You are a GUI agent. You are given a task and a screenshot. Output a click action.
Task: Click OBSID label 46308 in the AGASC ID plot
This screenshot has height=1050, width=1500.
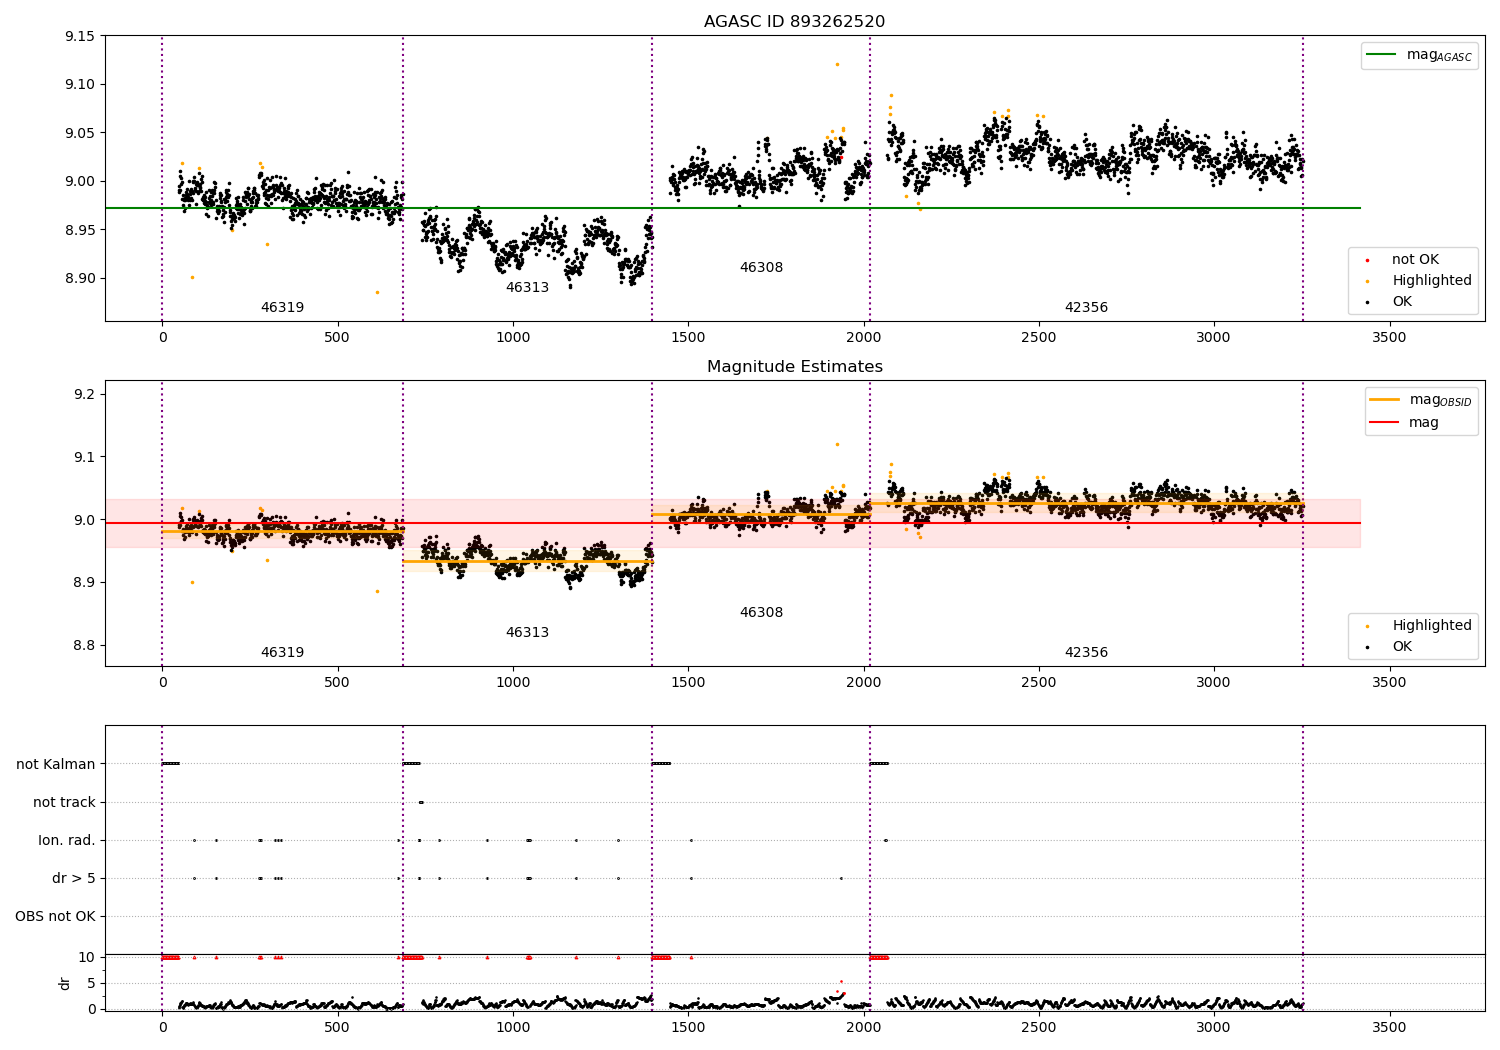pyautogui.click(x=761, y=268)
